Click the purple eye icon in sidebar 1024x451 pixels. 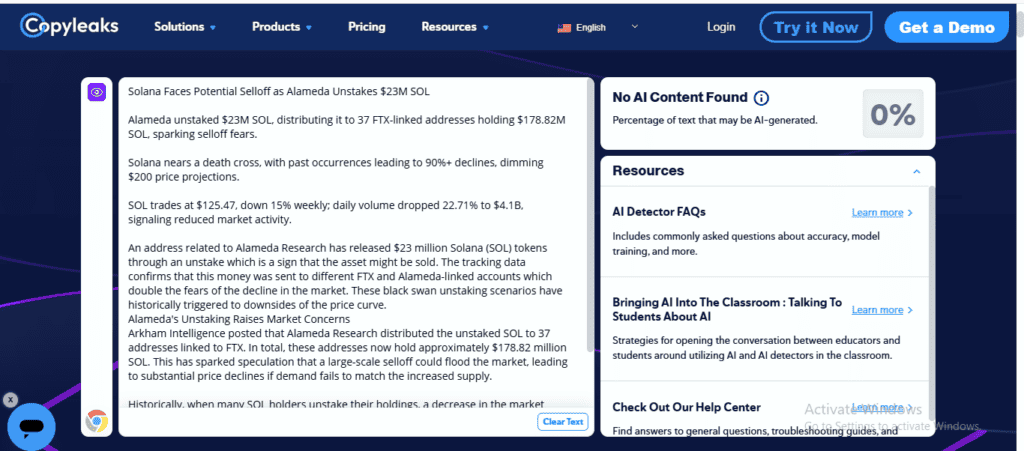click(97, 92)
